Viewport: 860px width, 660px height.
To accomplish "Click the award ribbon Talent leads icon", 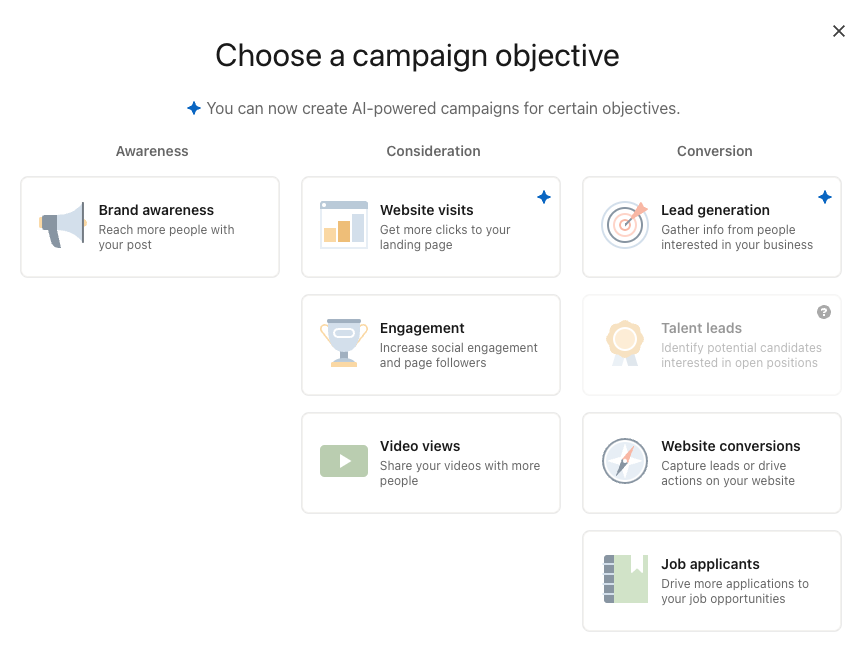I will [625, 343].
